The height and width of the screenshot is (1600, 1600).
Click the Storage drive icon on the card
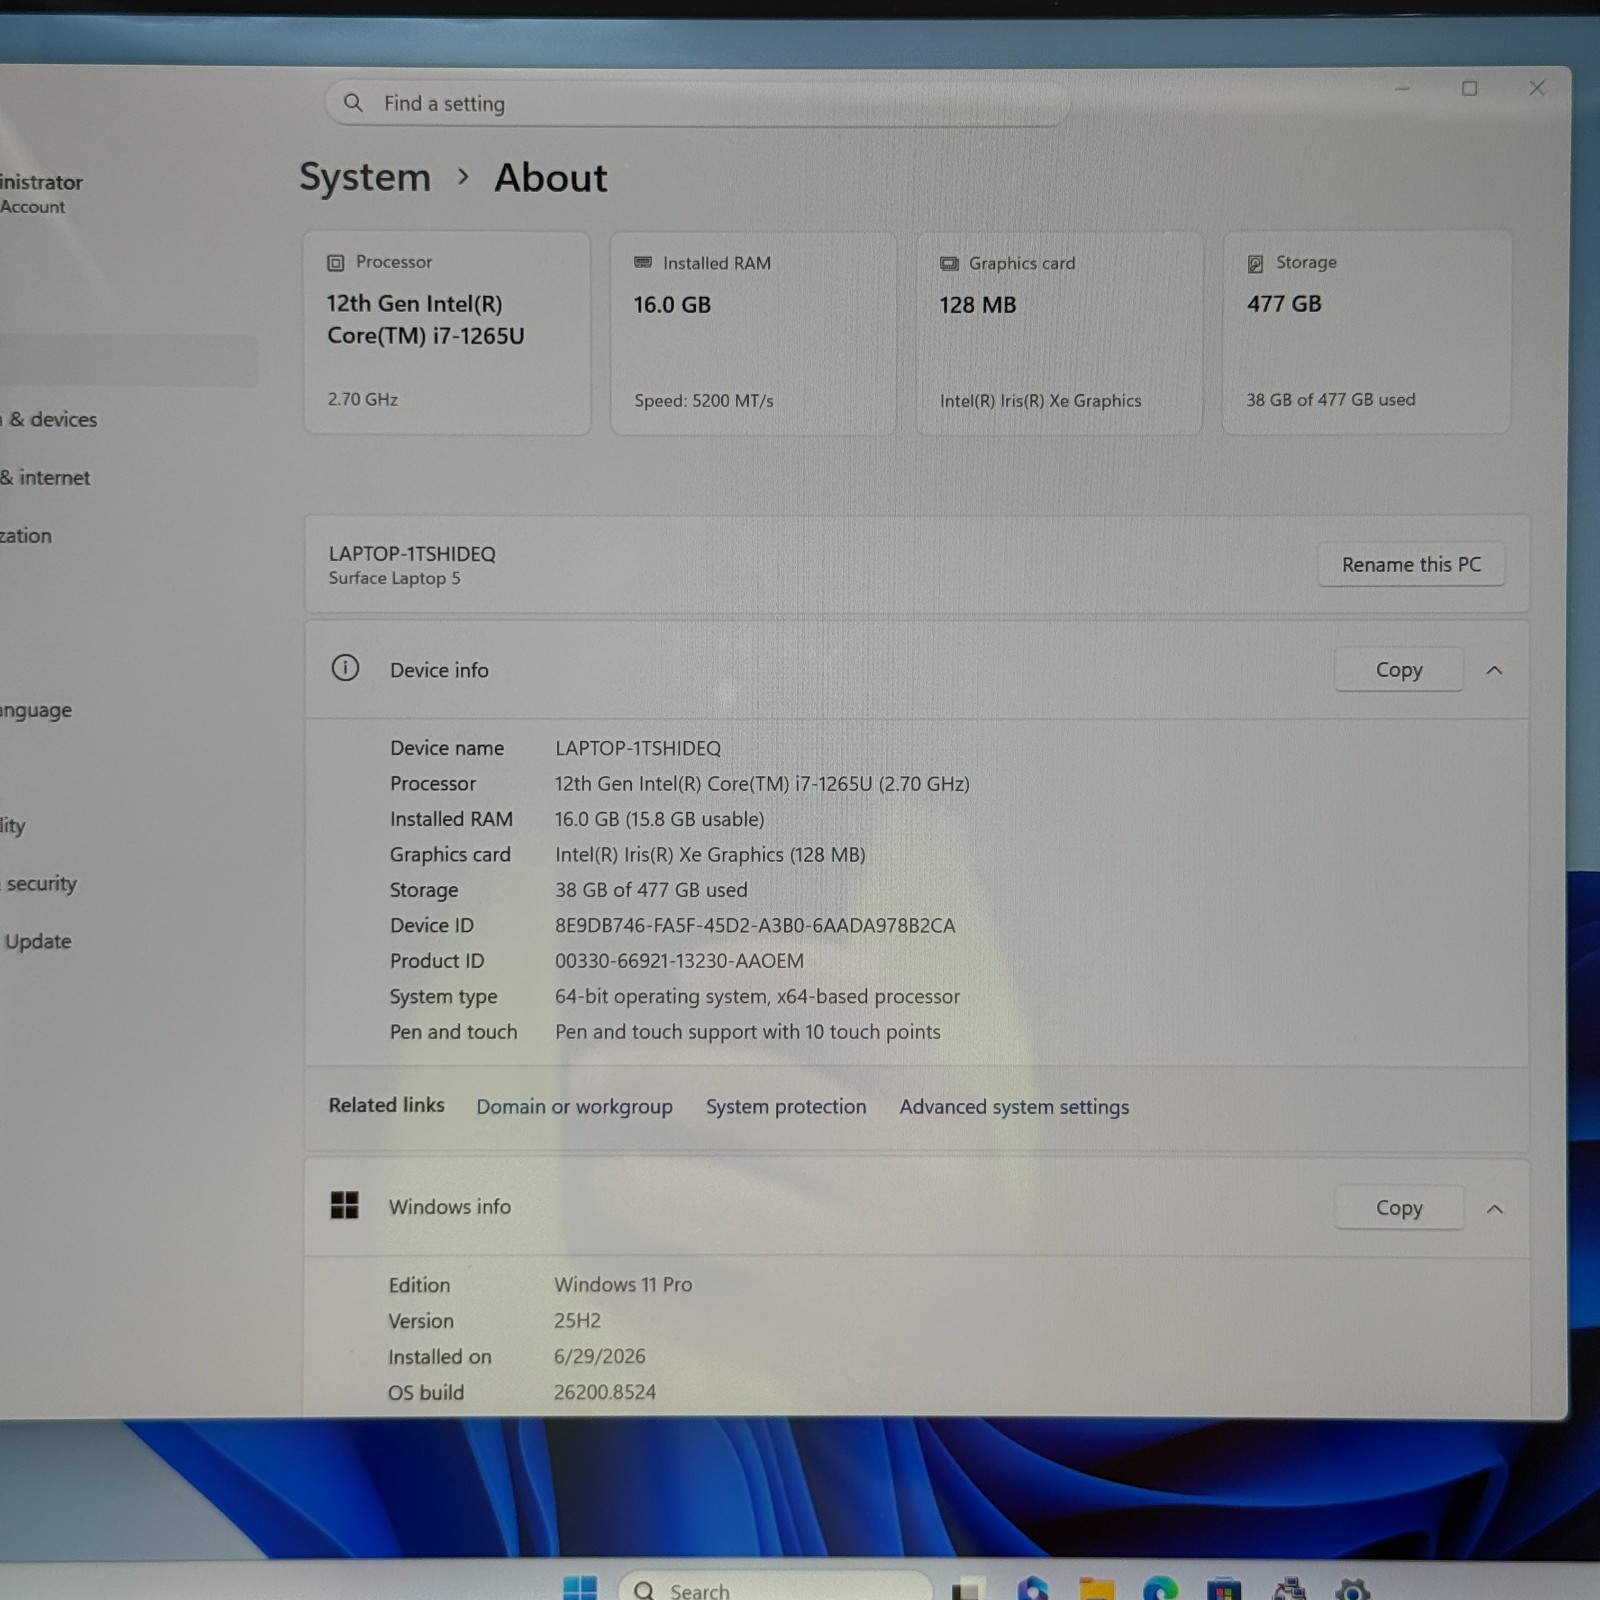coord(1255,263)
